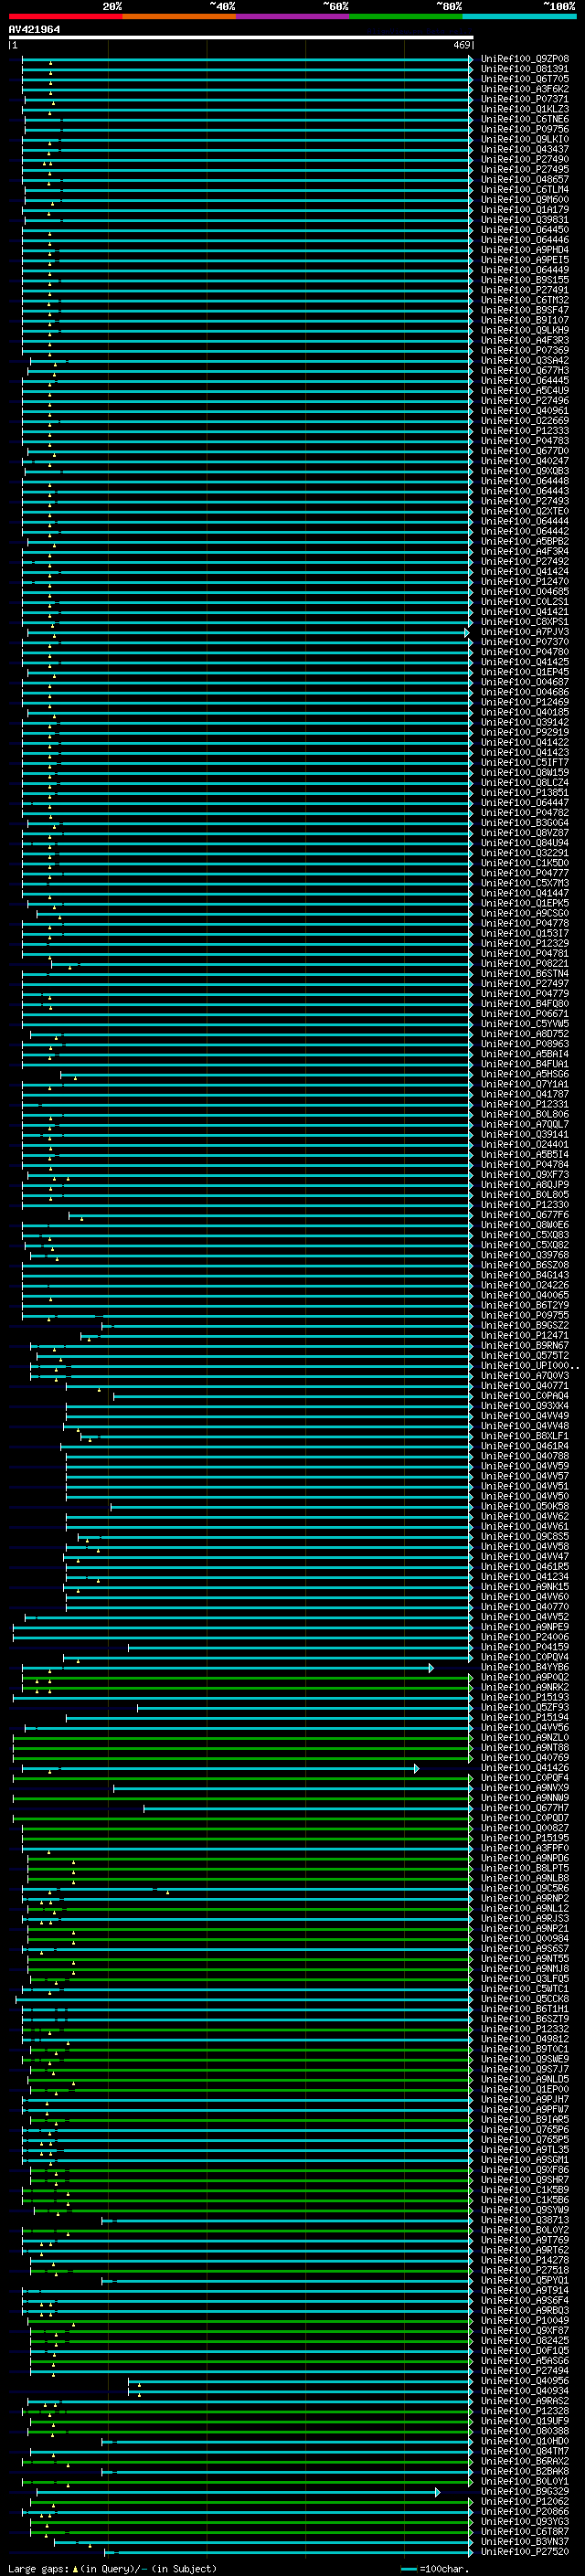
Task: Select the UniRef100_C0PAQ4 label
Action: point(524,1395)
